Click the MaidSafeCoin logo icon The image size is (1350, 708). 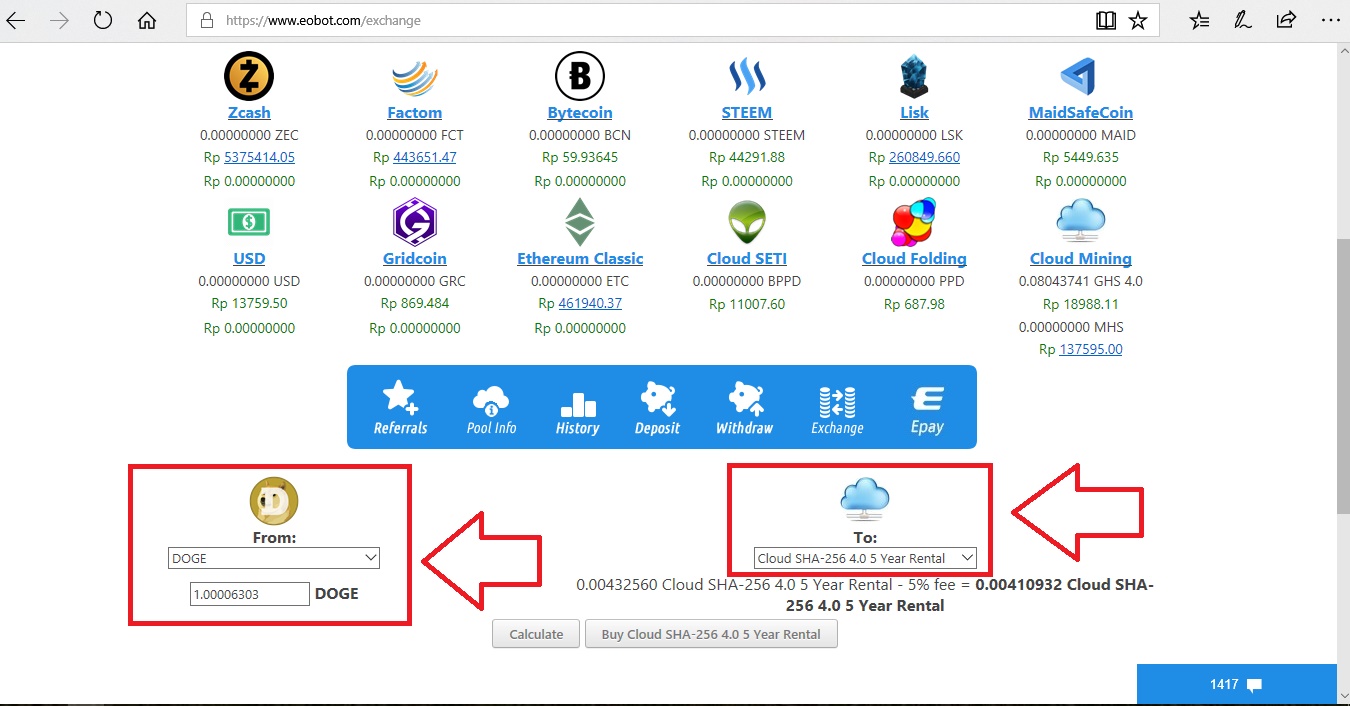(x=1080, y=77)
